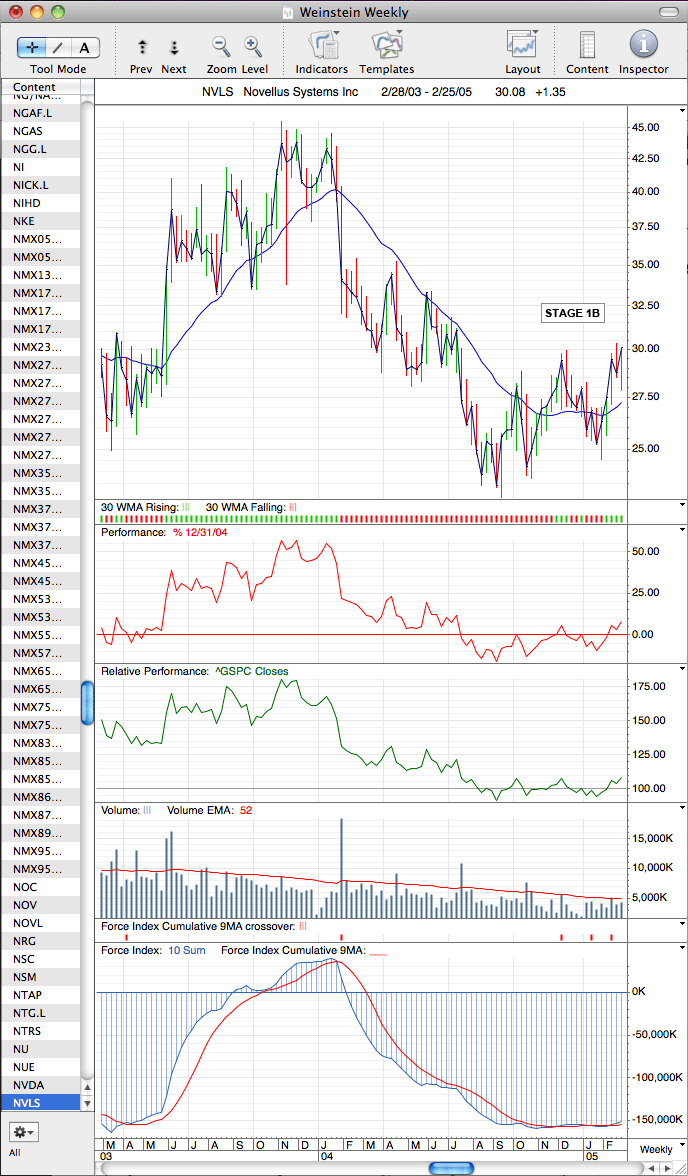Select NMX55… in the content list
This screenshot has width=688, height=1176.
pos(40,634)
